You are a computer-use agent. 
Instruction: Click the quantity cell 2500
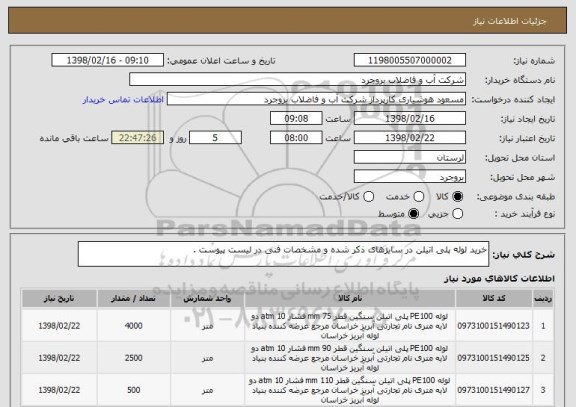[133, 358]
